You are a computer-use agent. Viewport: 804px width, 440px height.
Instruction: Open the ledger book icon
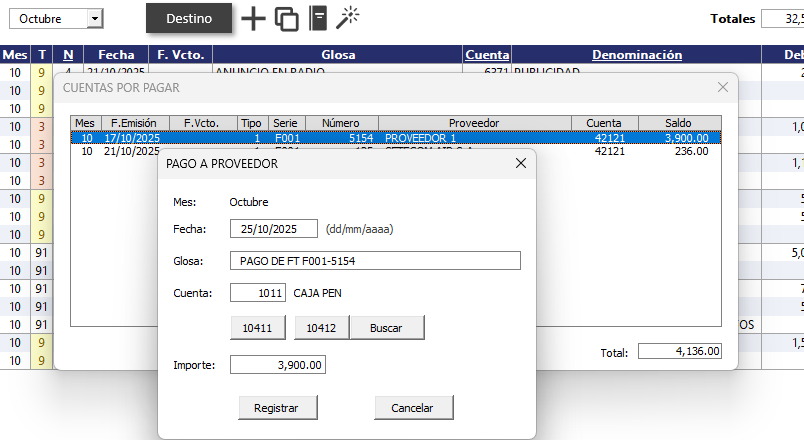(318, 18)
